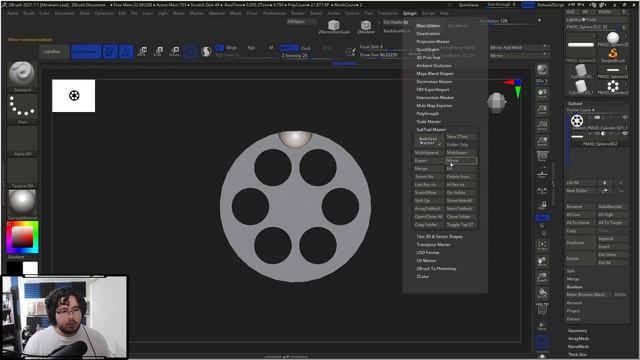This screenshot has width=640, height=360.
Task: Click the Edit mode button
Action: pyautogui.click(x=110, y=52)
